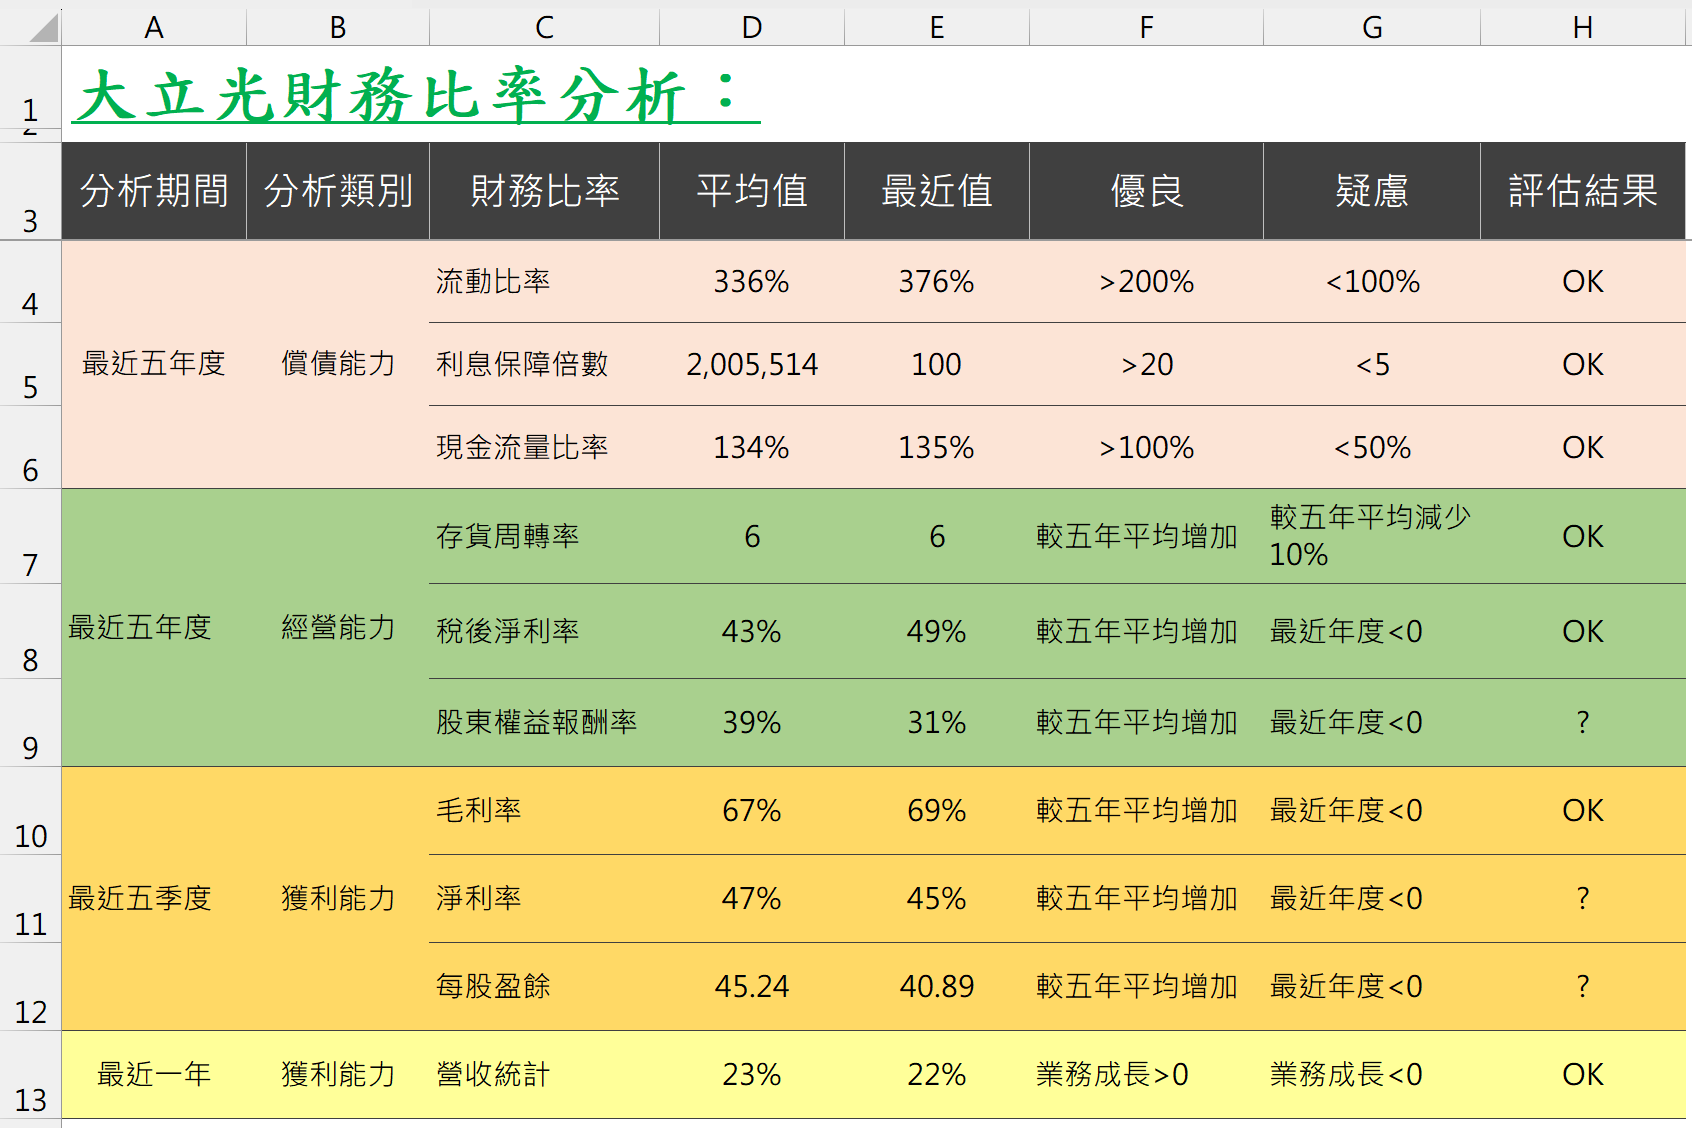The image size is (1692, 1128).
Task: Click the 39% cell
Action: (752, 723)
